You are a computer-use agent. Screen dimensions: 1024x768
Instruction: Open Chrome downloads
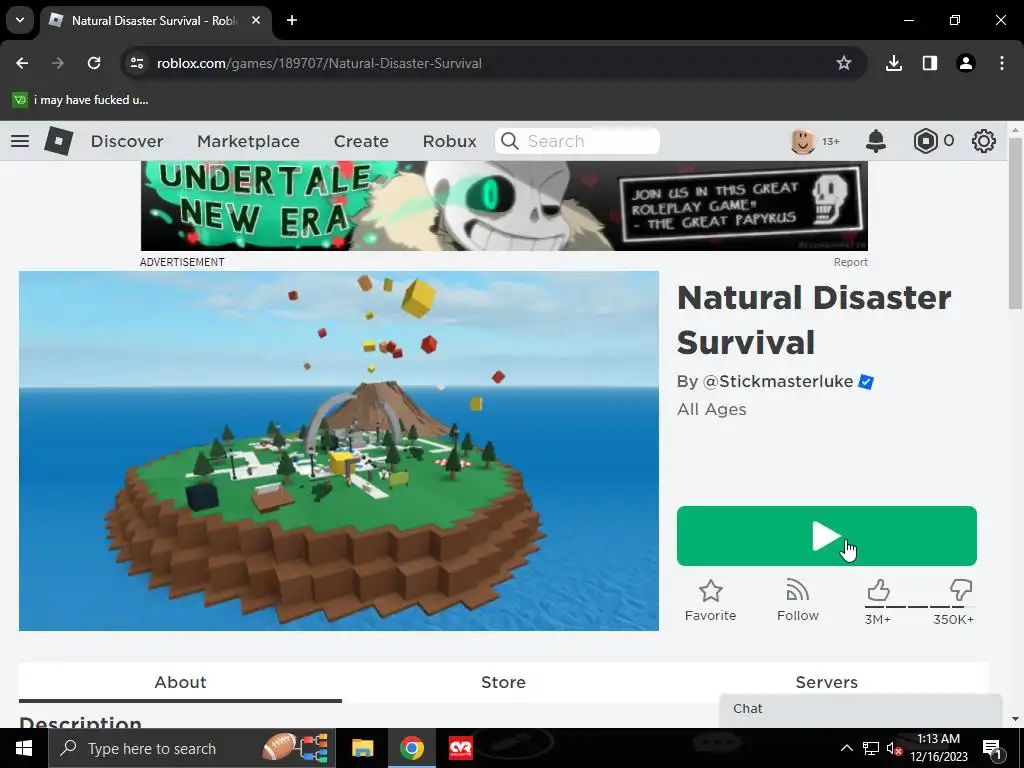pos(894,63)
